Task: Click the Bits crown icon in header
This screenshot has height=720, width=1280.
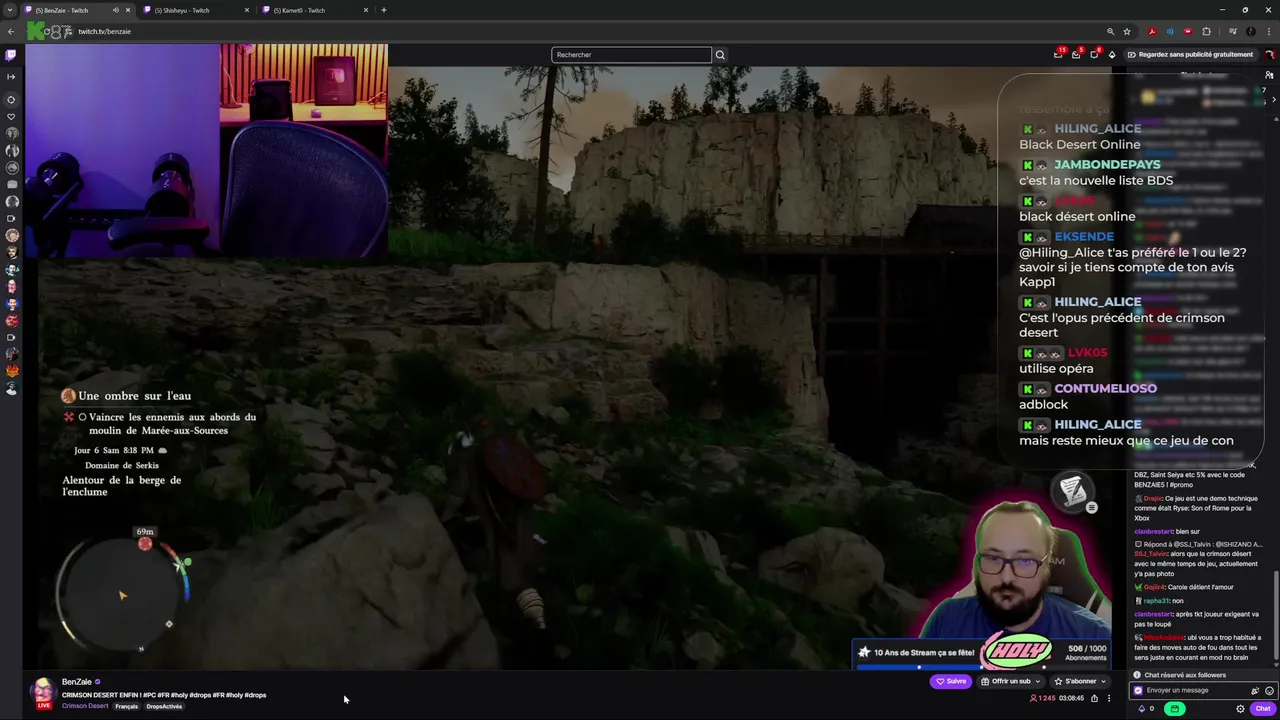Action: pyautogui.click(x=1112, y=55)
